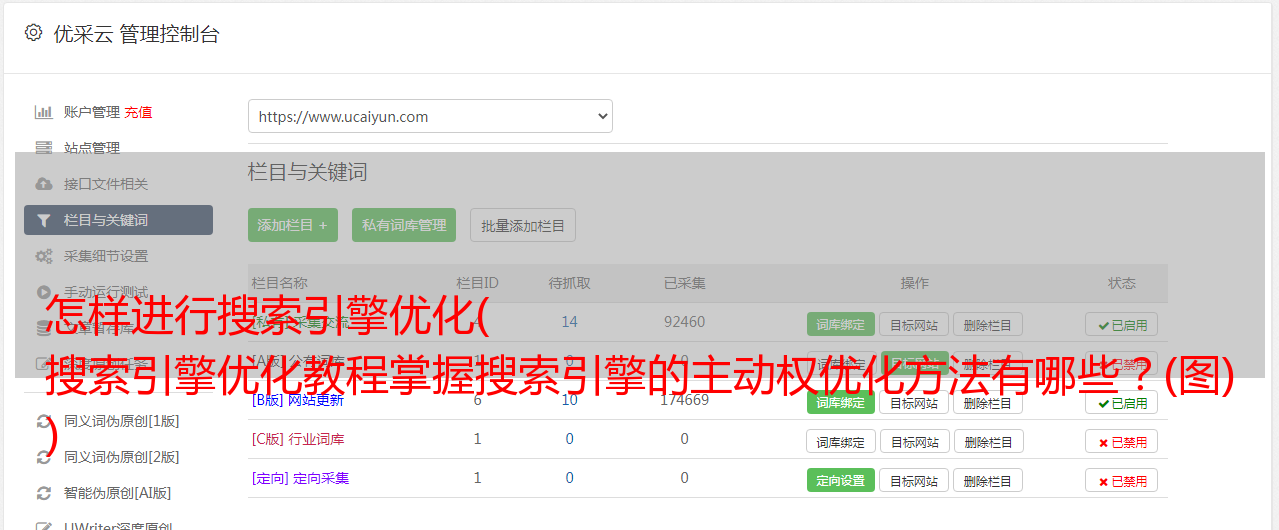The image size is (1279, 530).
Task: Click the 待抓取 value 14
Action: (569, 322)
